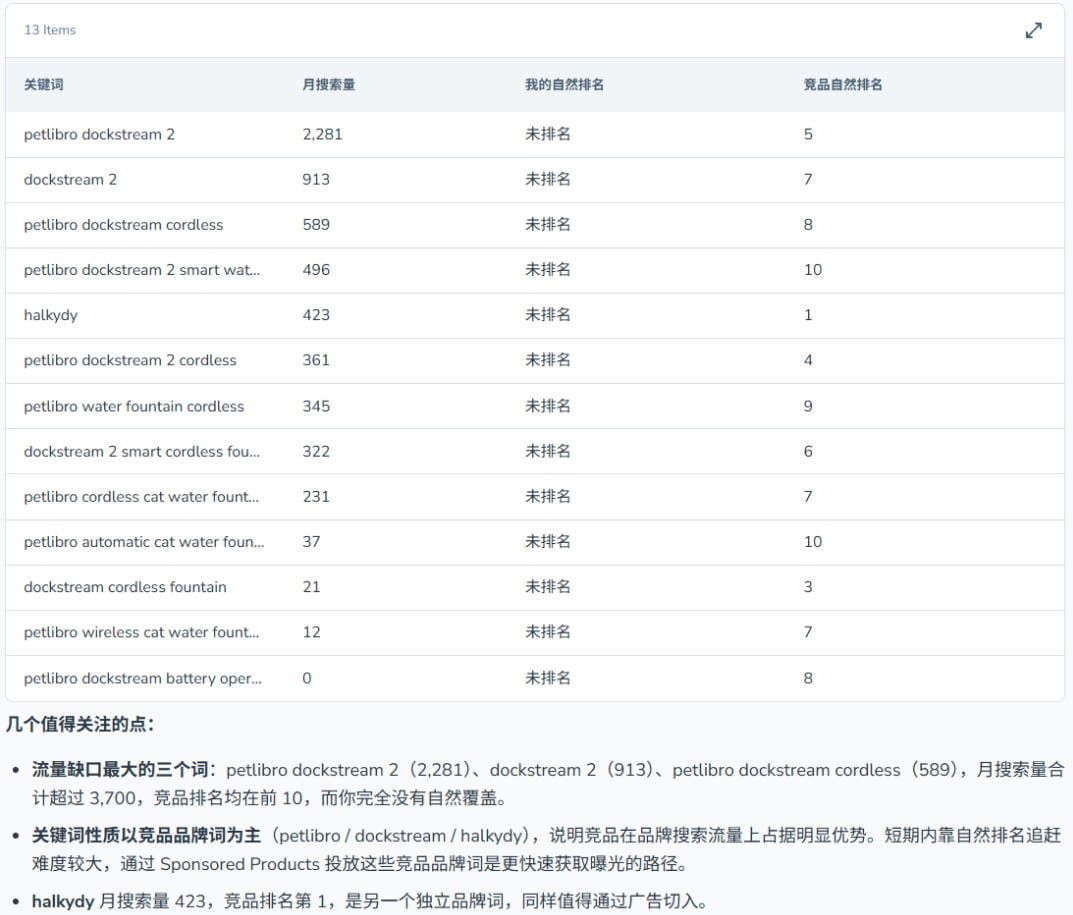The width and height of the screenshot is (1073, 915).
Task: Click bold text 流量缺口最大的三个词
Action: [120, 770]
